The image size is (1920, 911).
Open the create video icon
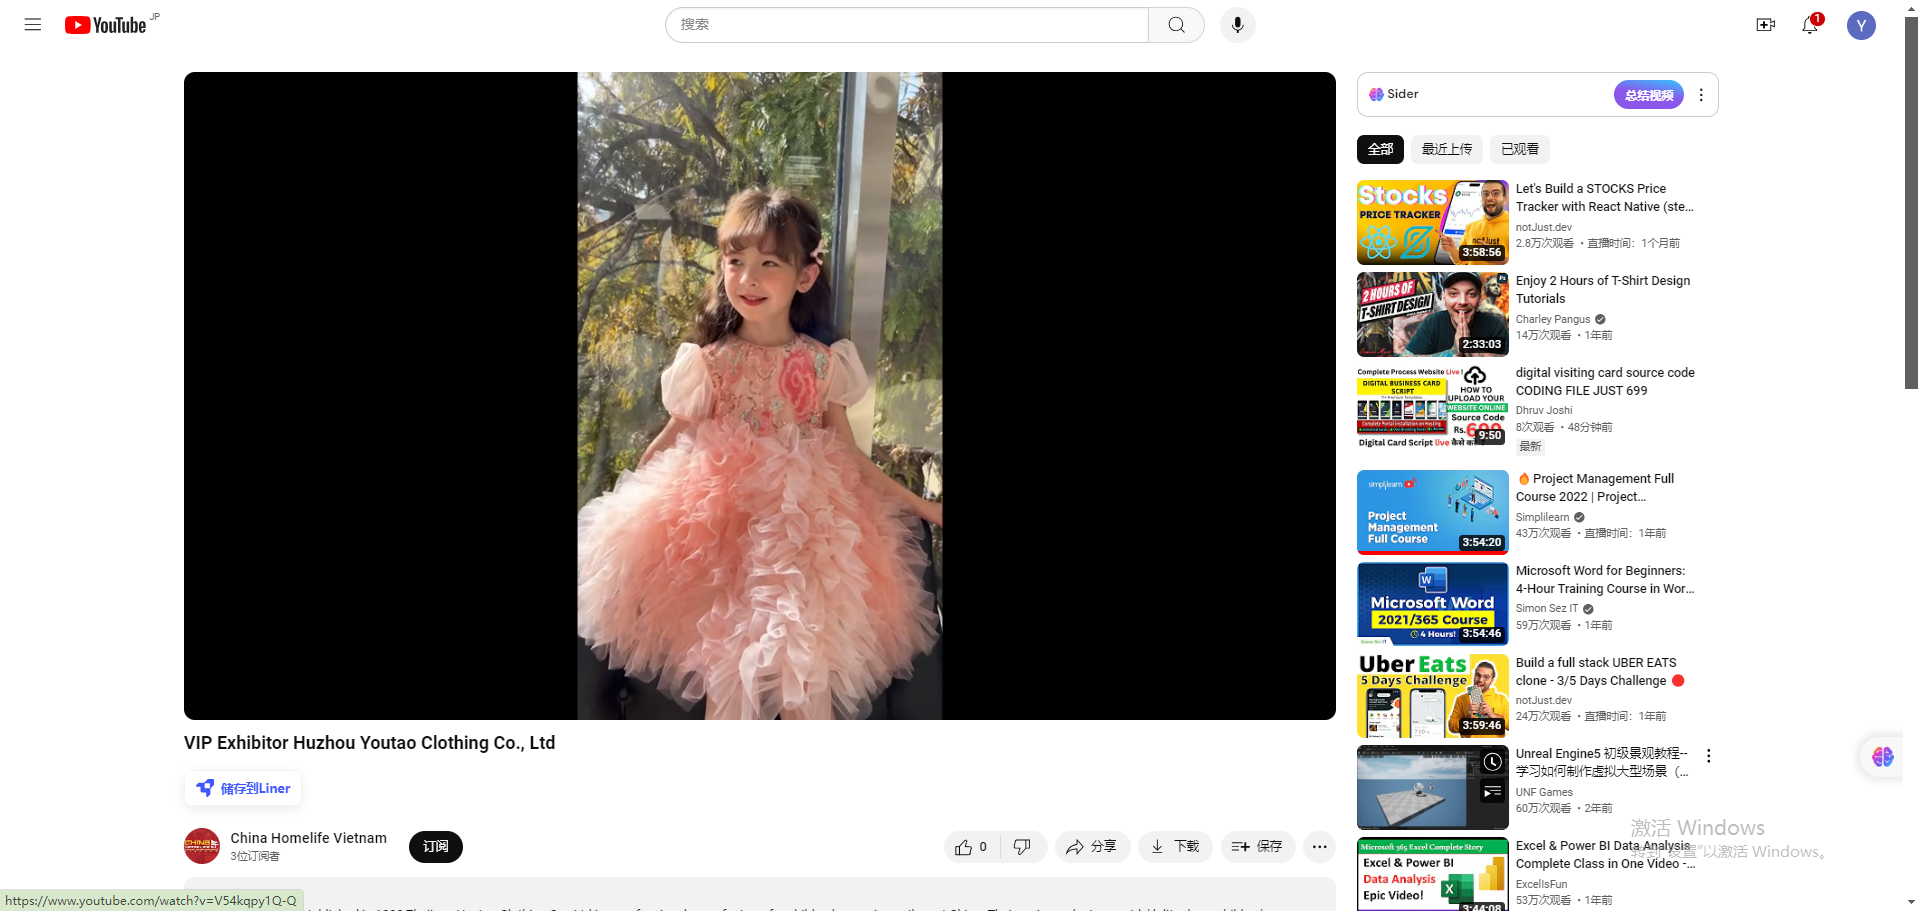click(x=1765, y=25)
